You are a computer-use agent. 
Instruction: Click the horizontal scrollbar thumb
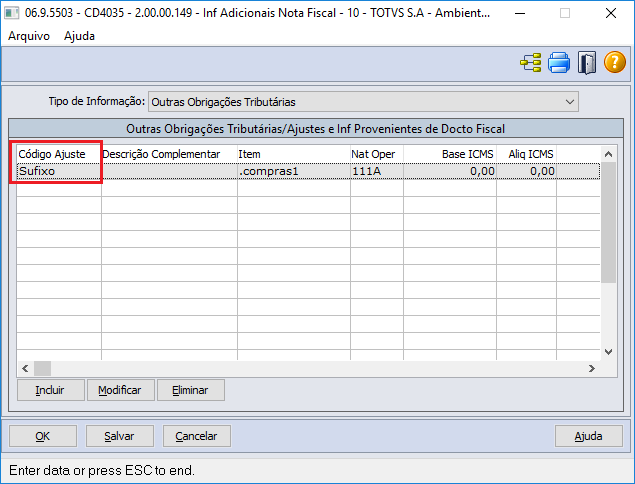[43, 369]
